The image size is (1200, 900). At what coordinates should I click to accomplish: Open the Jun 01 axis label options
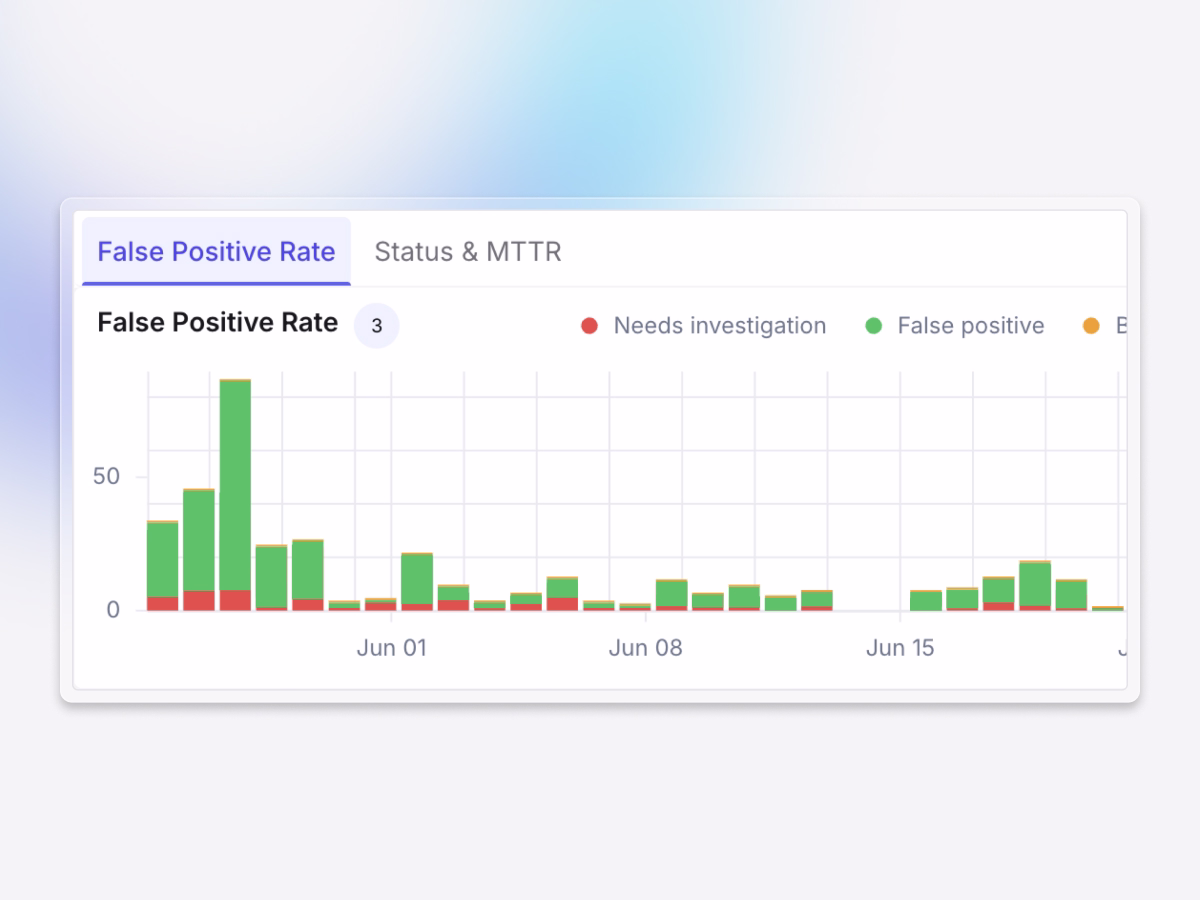391,647
